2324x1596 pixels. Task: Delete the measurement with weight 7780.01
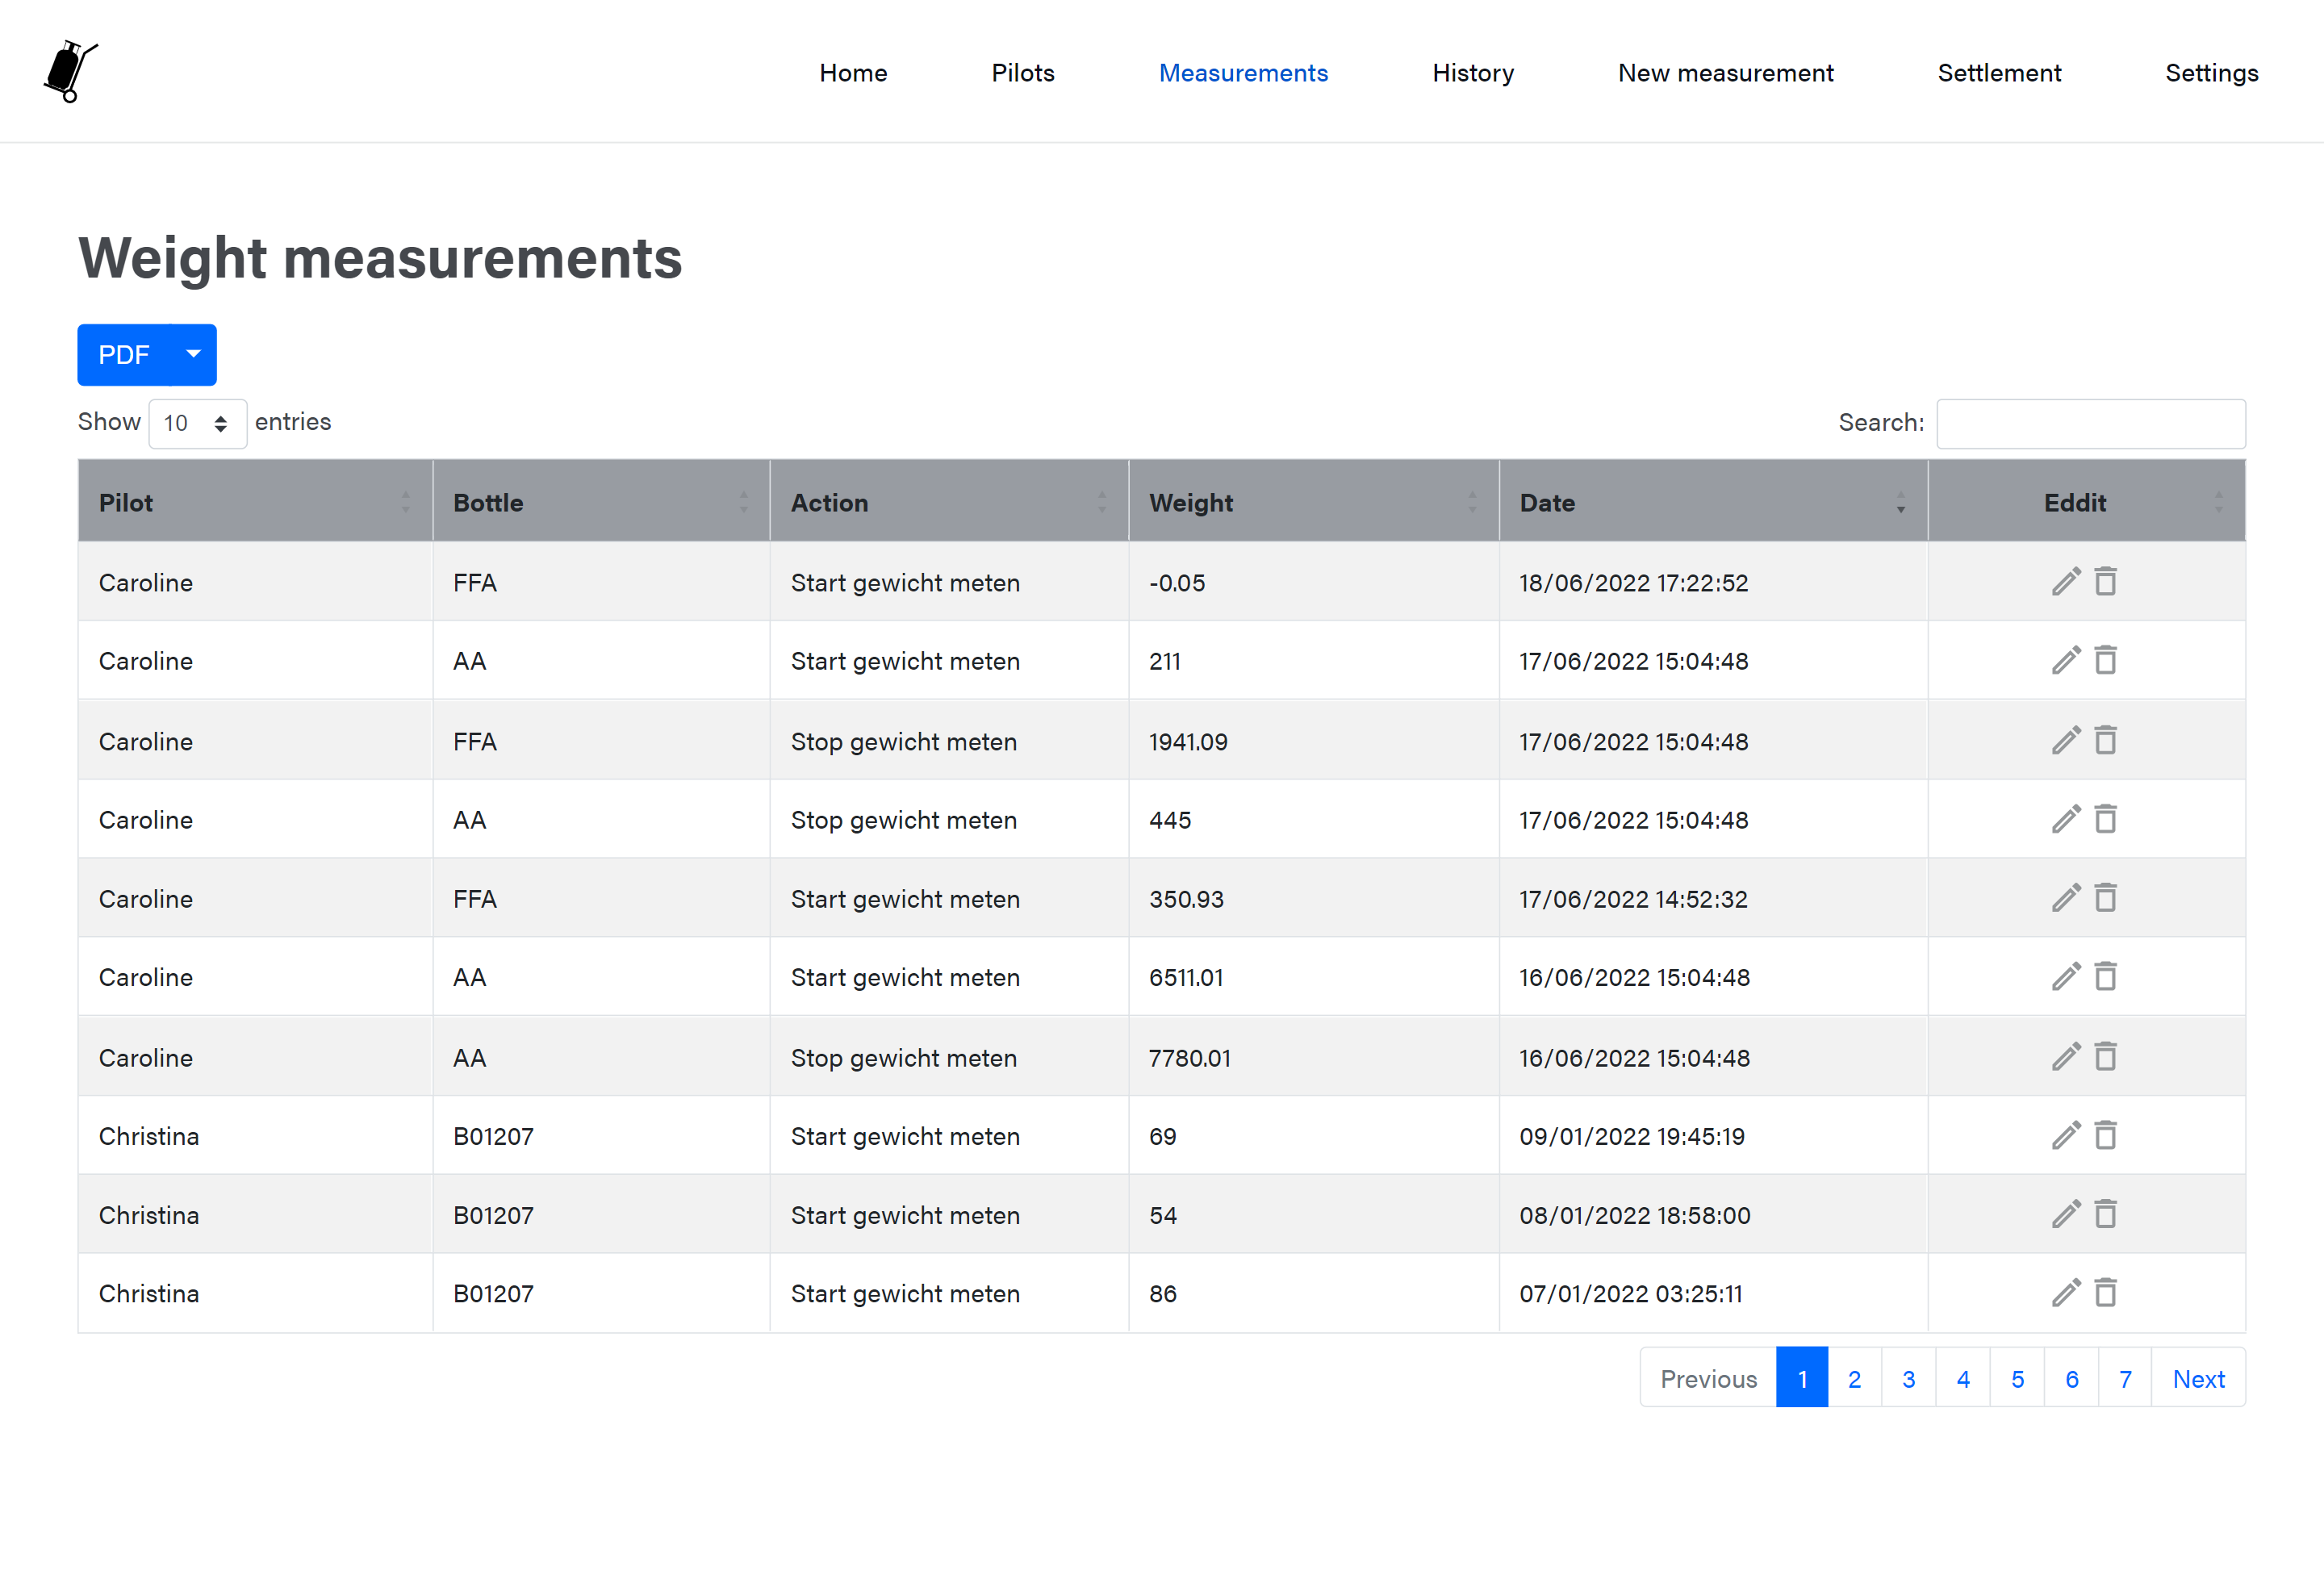point(2105,1056)
